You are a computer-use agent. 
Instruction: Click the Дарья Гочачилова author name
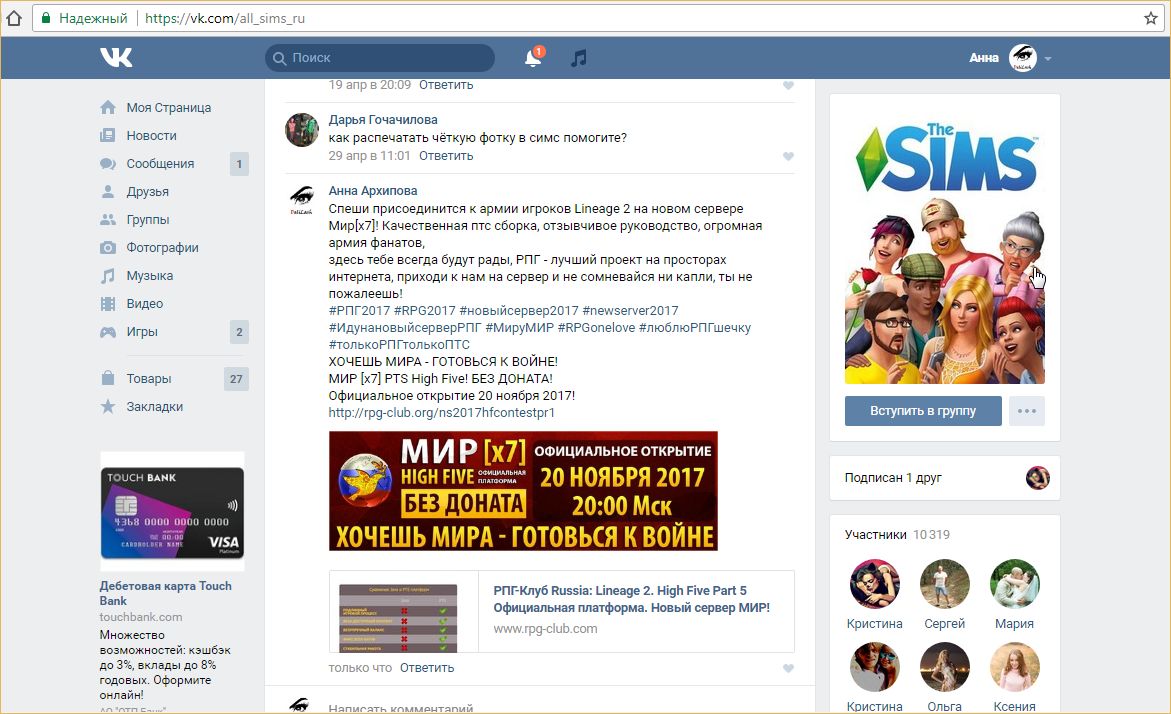[383, 119]
